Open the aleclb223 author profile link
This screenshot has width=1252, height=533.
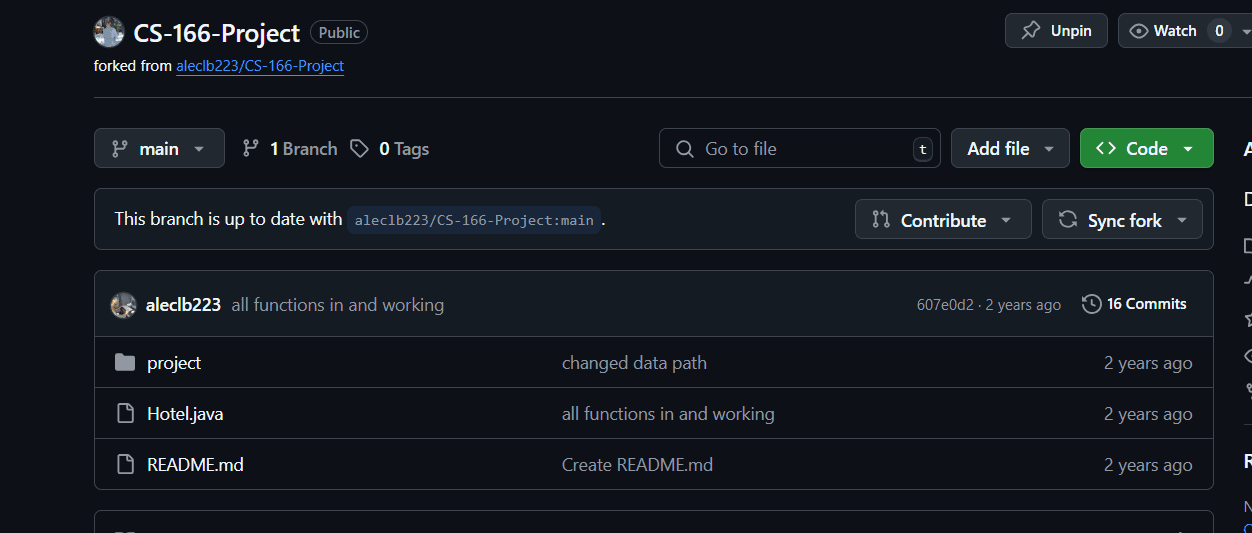pos(183,305)
